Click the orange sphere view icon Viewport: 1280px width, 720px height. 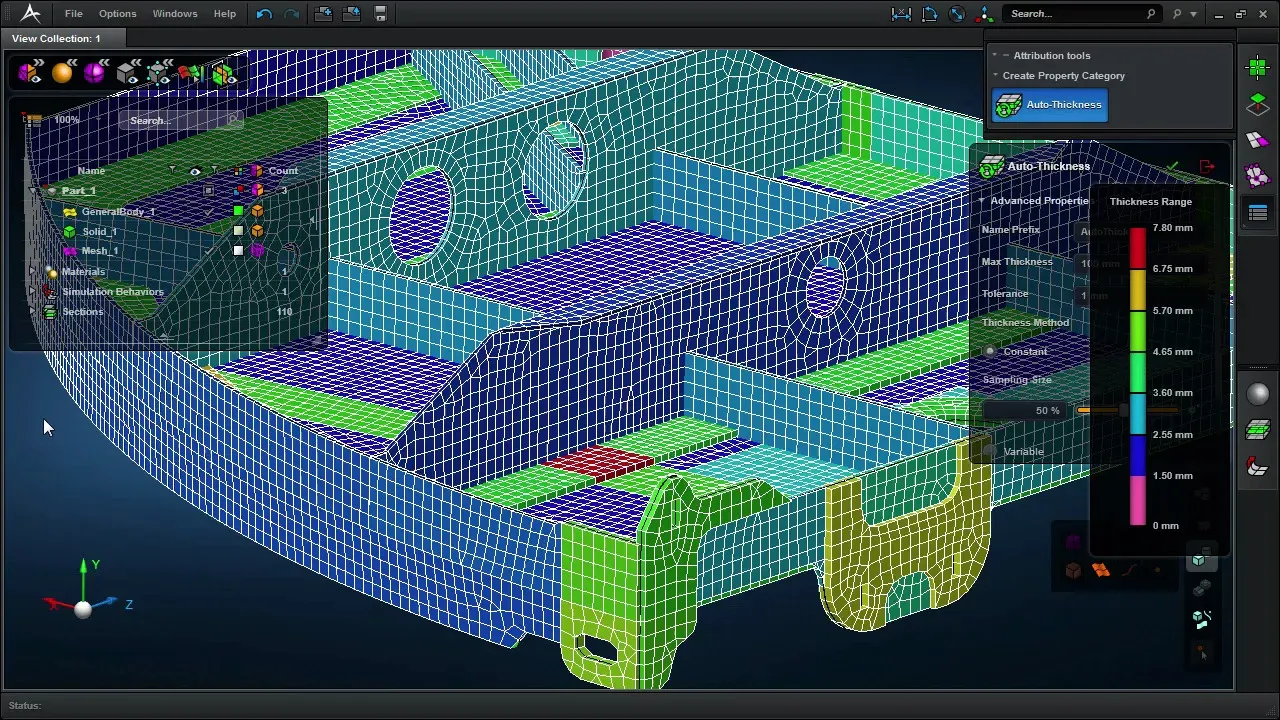pyautogui.click(x=62, y=73)
